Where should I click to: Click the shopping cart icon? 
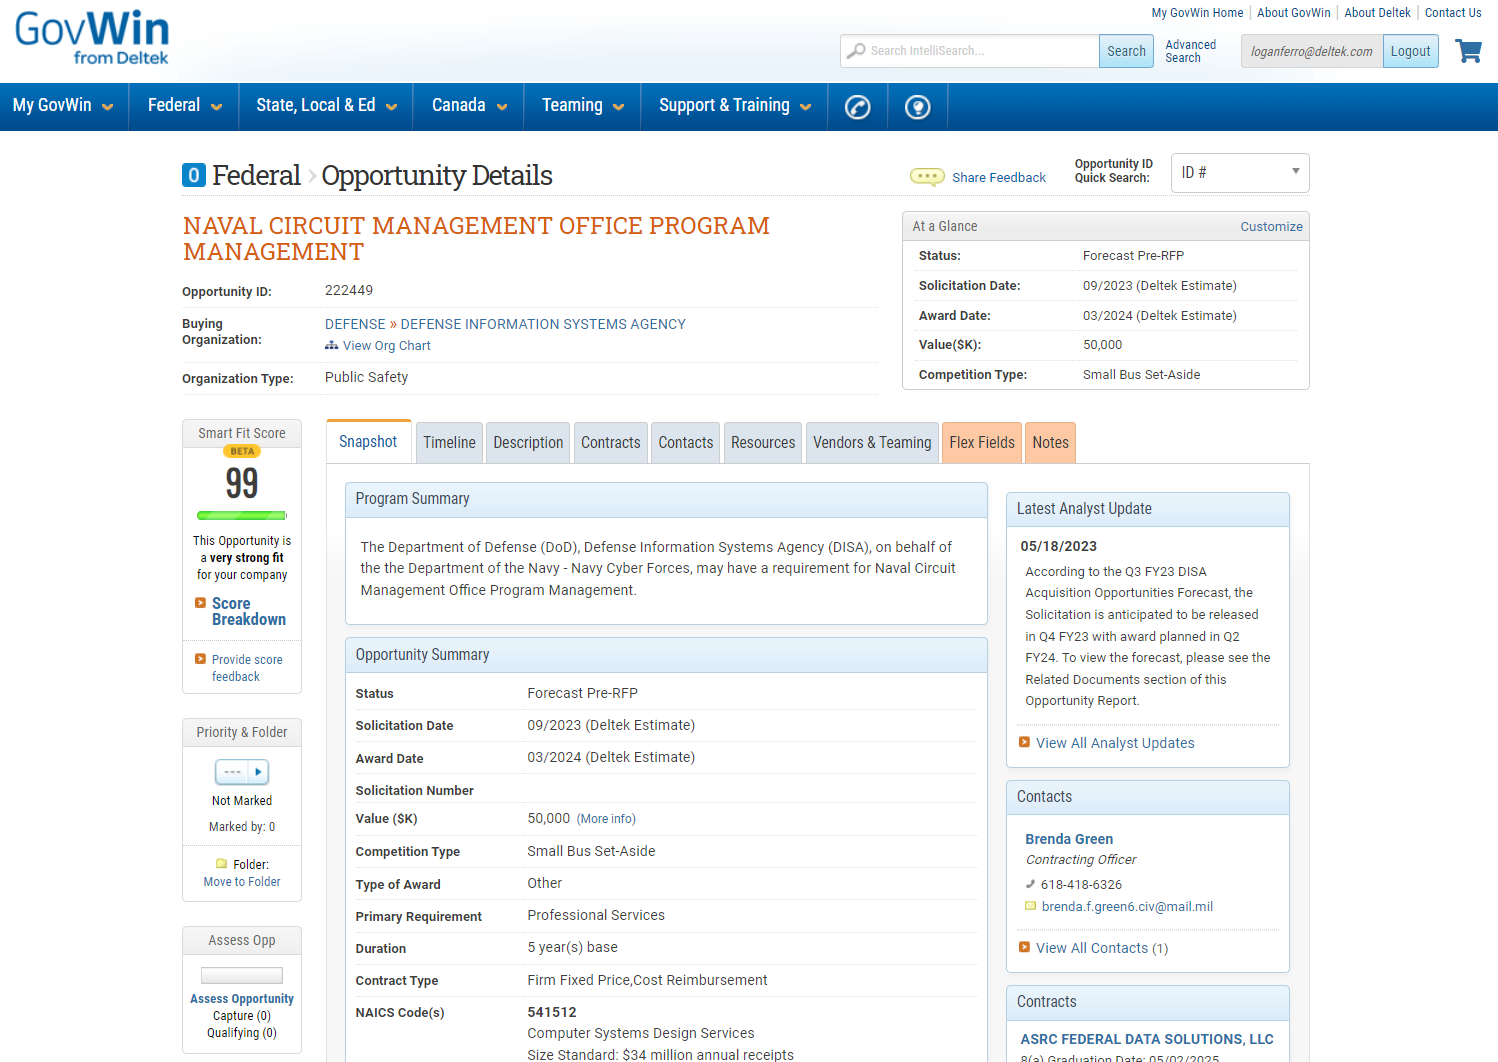coord(1468,51)
